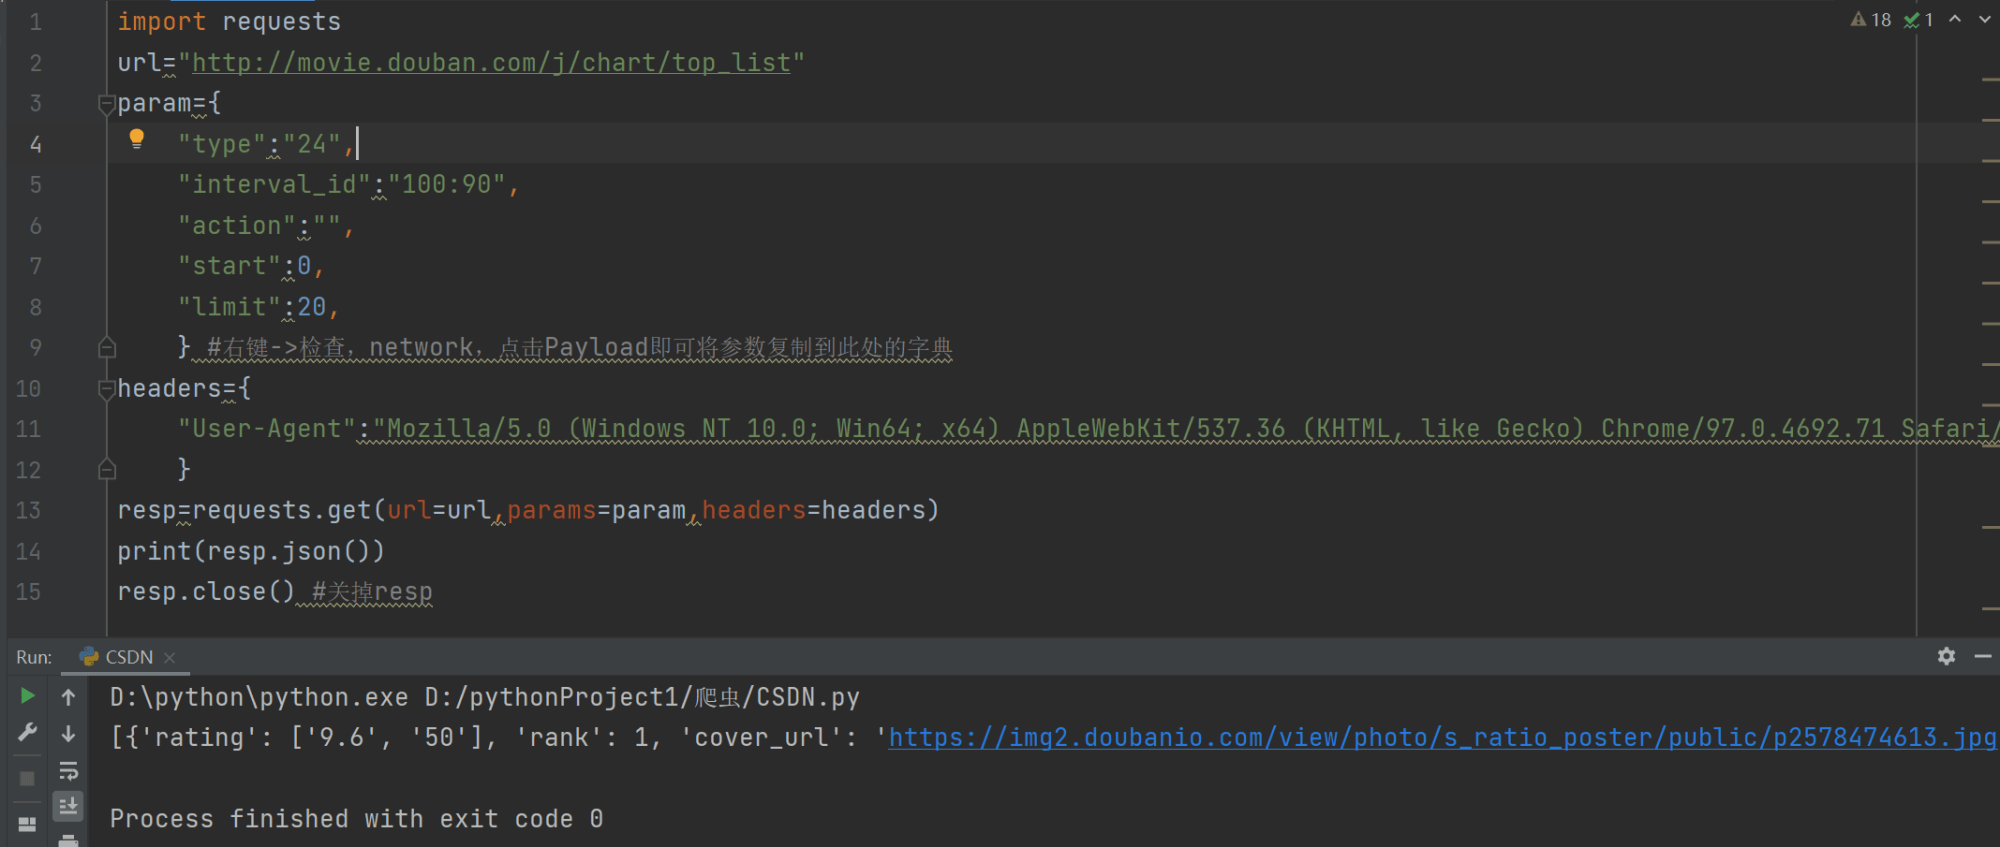Click the error stripe mark beside line 15
This screenshot has width=2000, height=847.
point(1990,607)
